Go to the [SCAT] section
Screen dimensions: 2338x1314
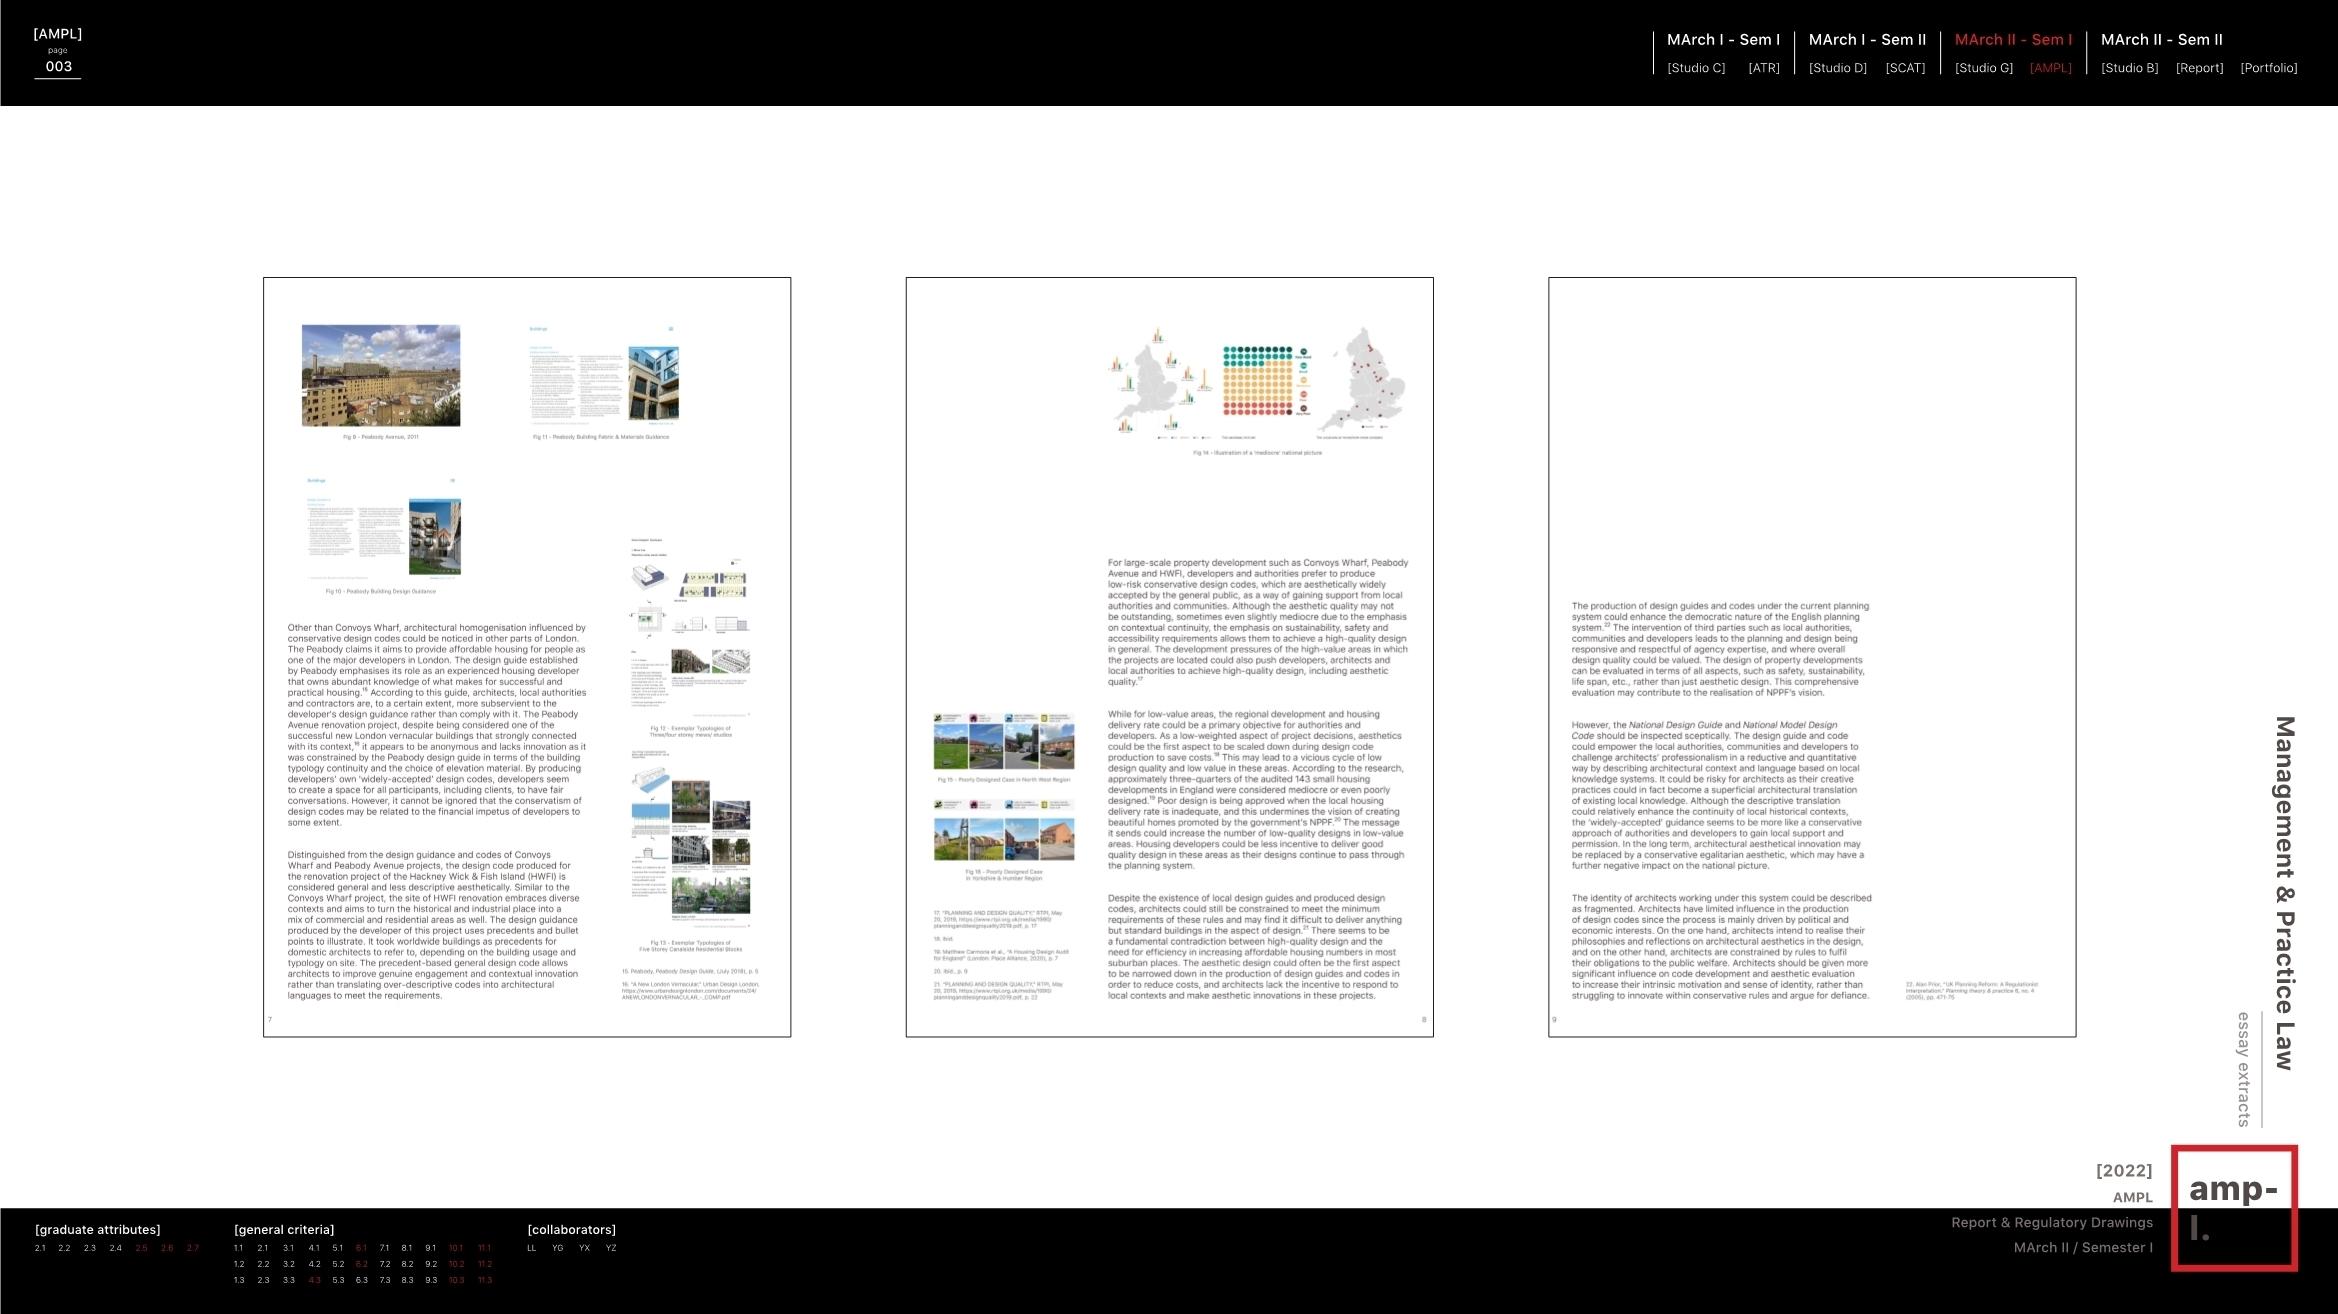(1904, 68)
